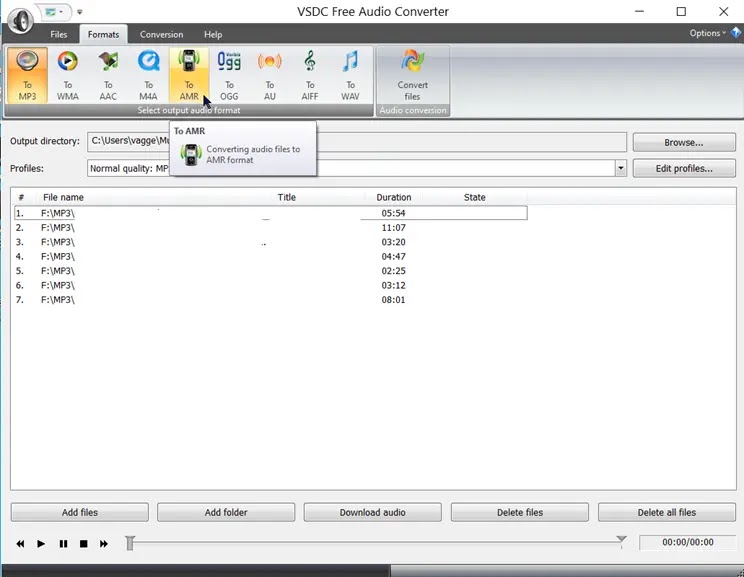
Task: Select file row 4 with duration 04:47
Action: click(x=270, y=257)
